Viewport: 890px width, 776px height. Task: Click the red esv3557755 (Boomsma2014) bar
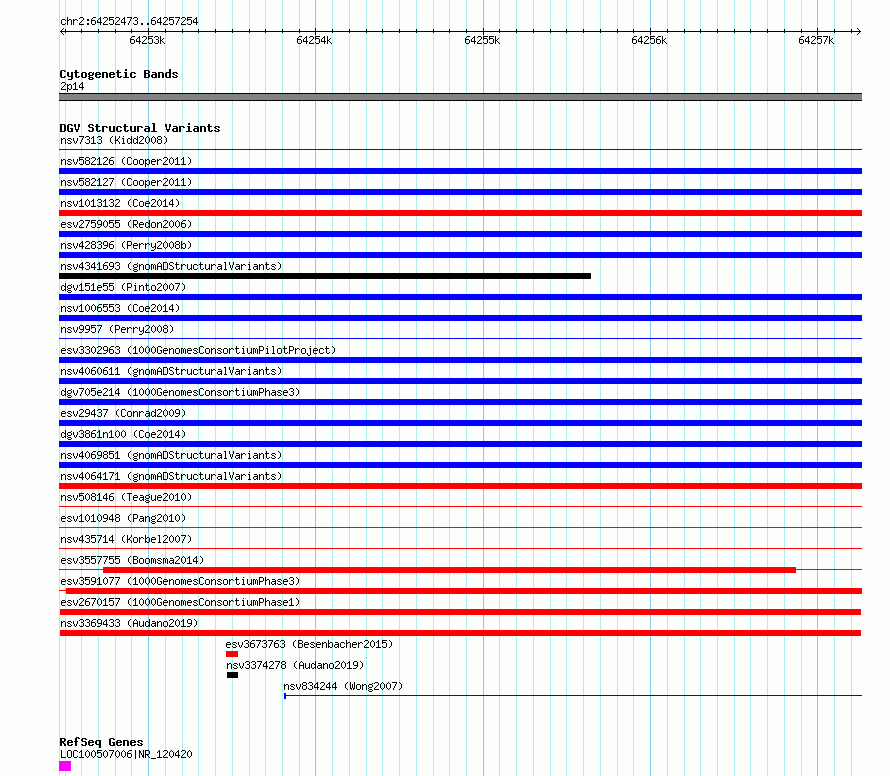pyautogui.click(x=449, y=569)
